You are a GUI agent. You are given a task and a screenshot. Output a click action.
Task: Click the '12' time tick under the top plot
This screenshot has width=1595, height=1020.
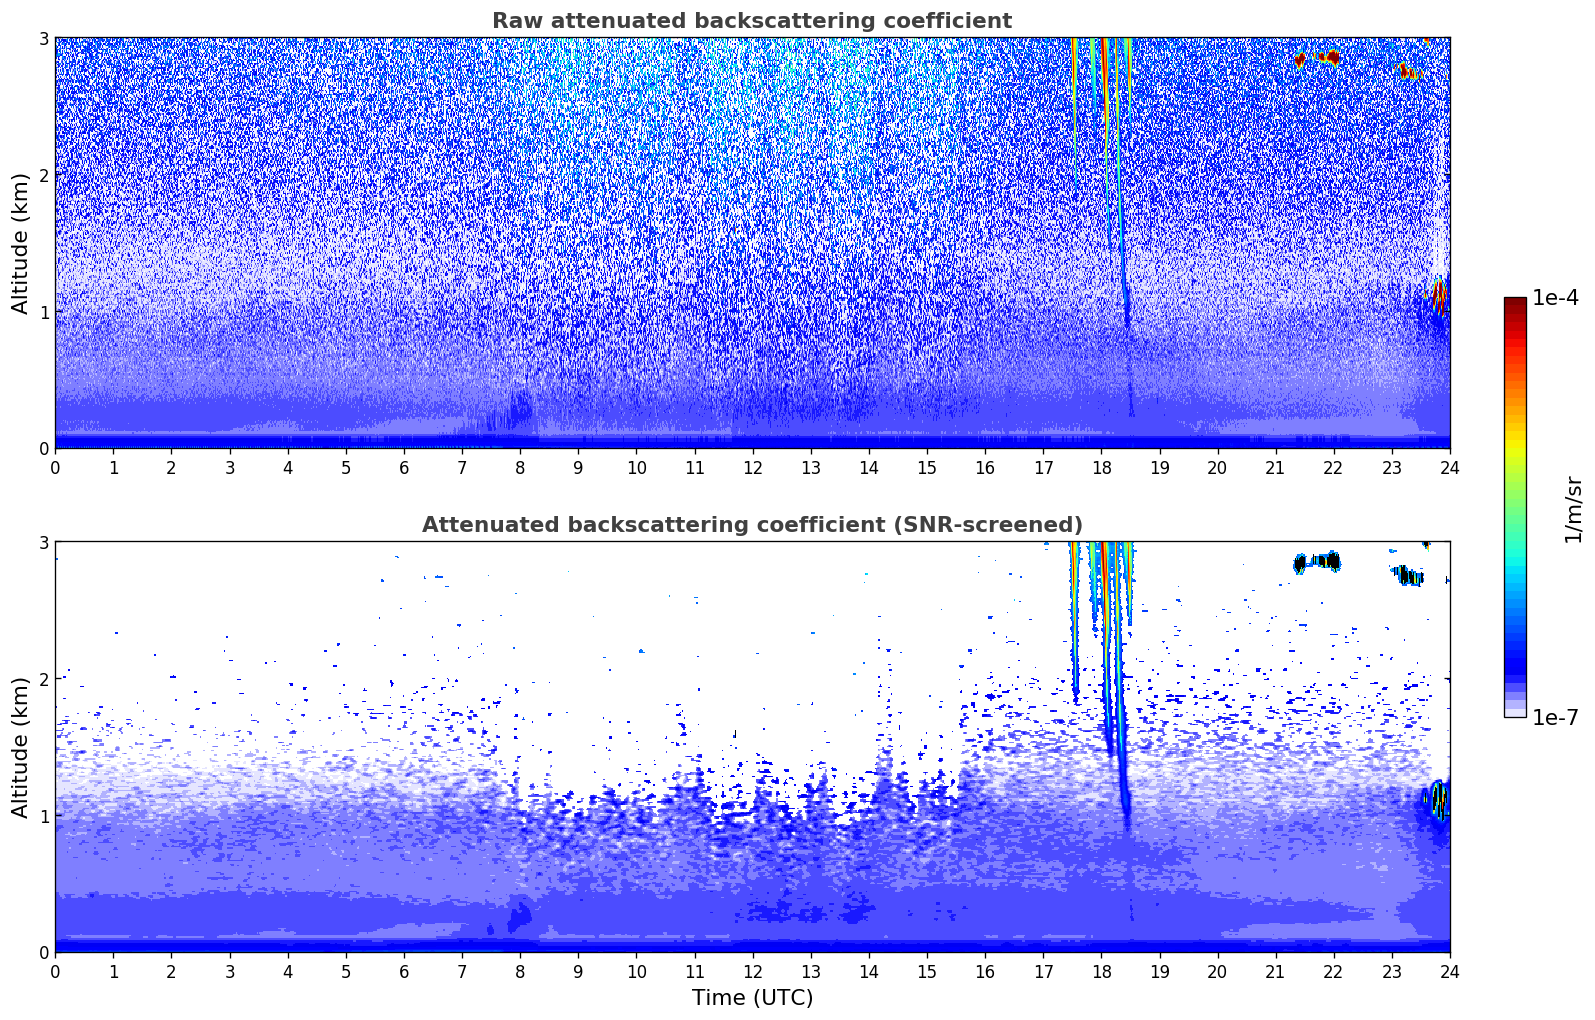tap(752, 467)
